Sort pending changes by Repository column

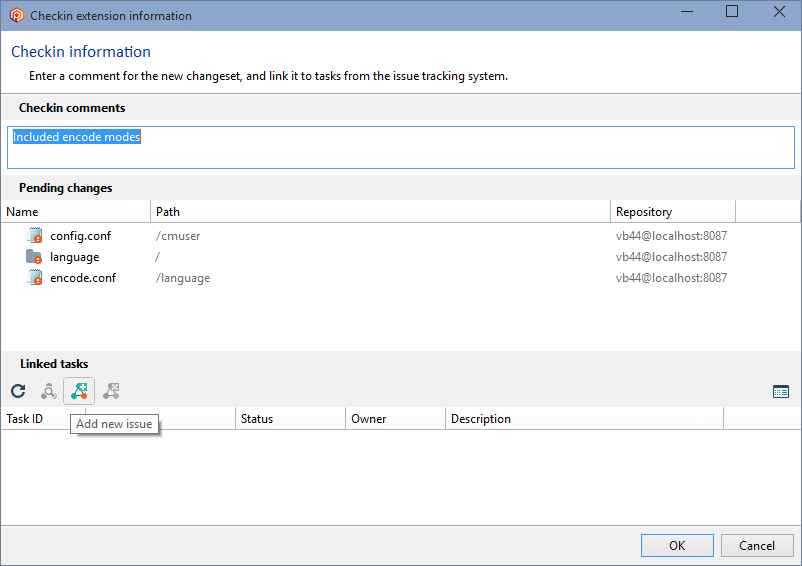coord(673,212)
